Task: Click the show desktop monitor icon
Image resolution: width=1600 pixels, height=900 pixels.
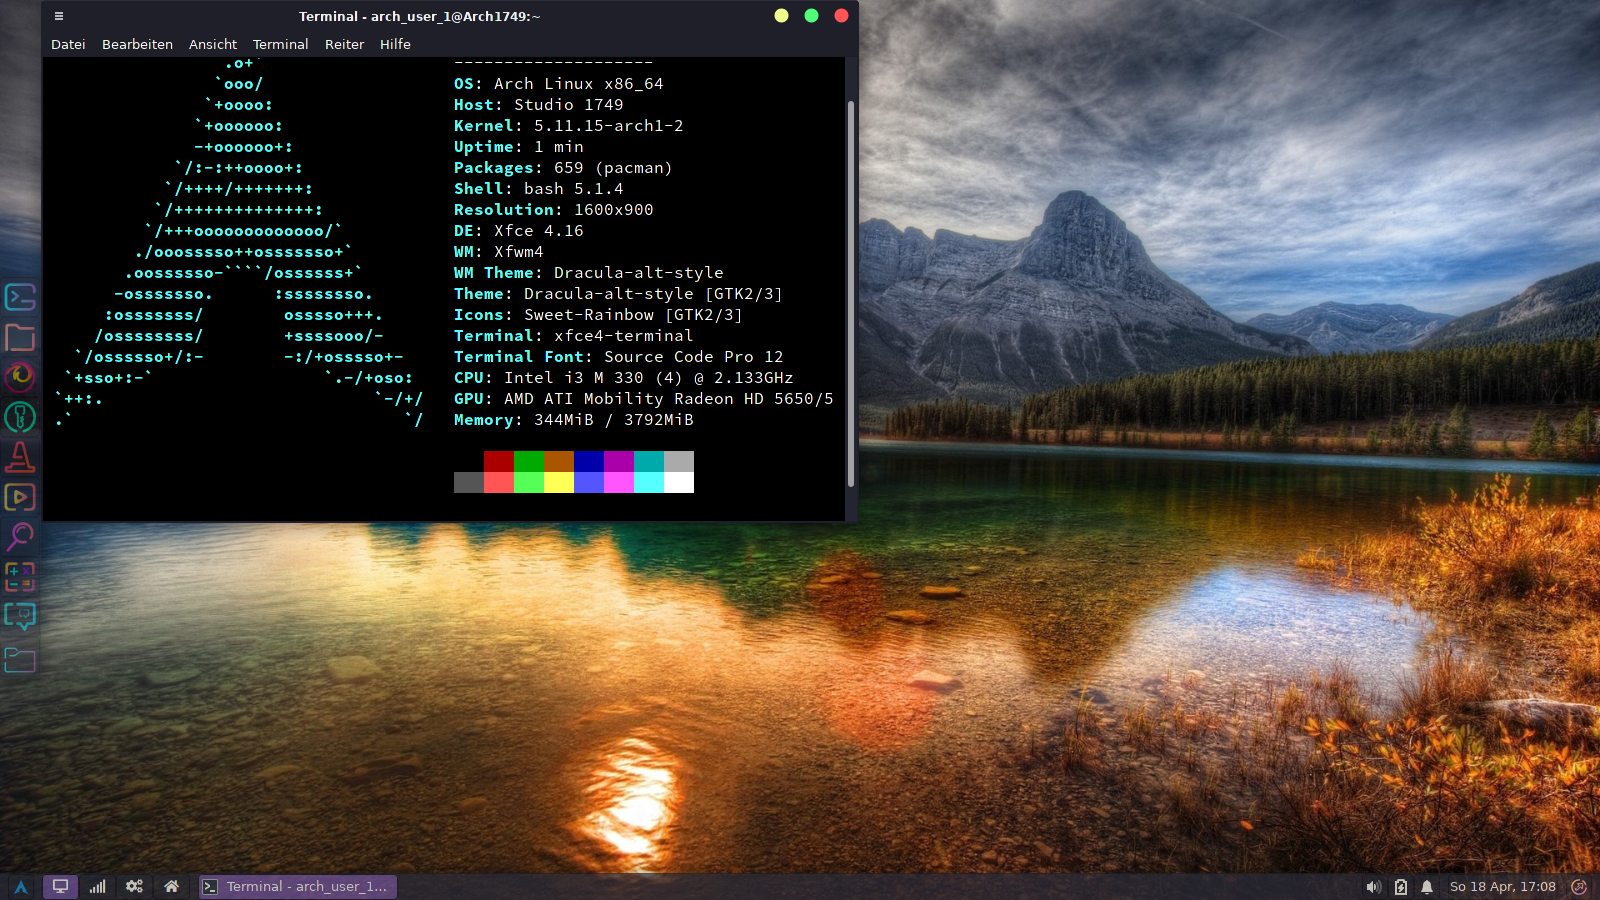Action: click(x=60, y=887)
